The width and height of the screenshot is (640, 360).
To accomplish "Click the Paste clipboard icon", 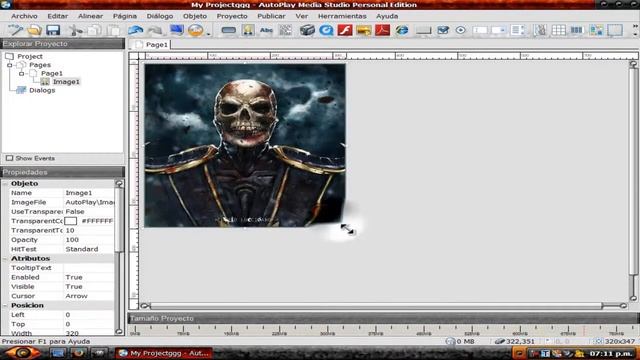I will [x=113, y=30].
